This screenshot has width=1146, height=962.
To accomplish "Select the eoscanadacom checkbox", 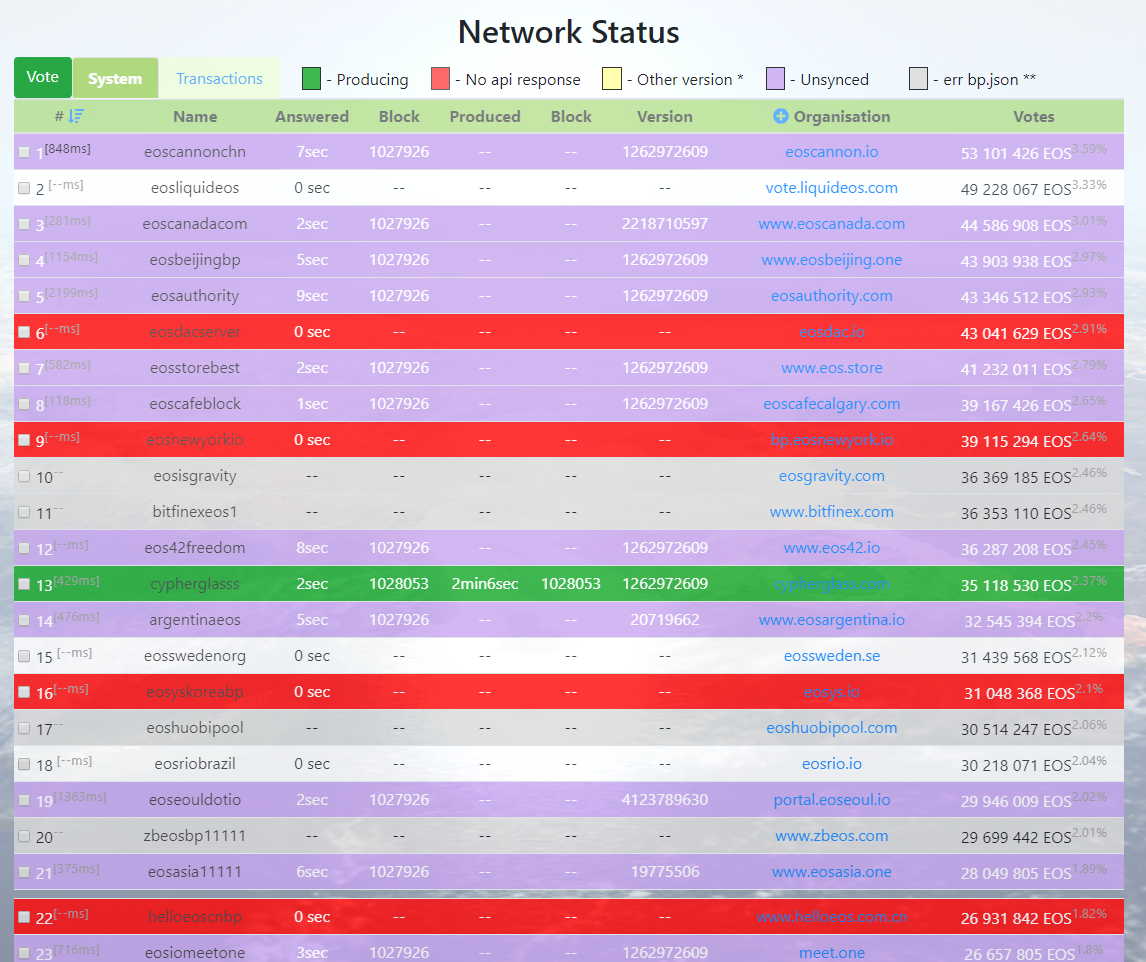I will pos(24,224).
